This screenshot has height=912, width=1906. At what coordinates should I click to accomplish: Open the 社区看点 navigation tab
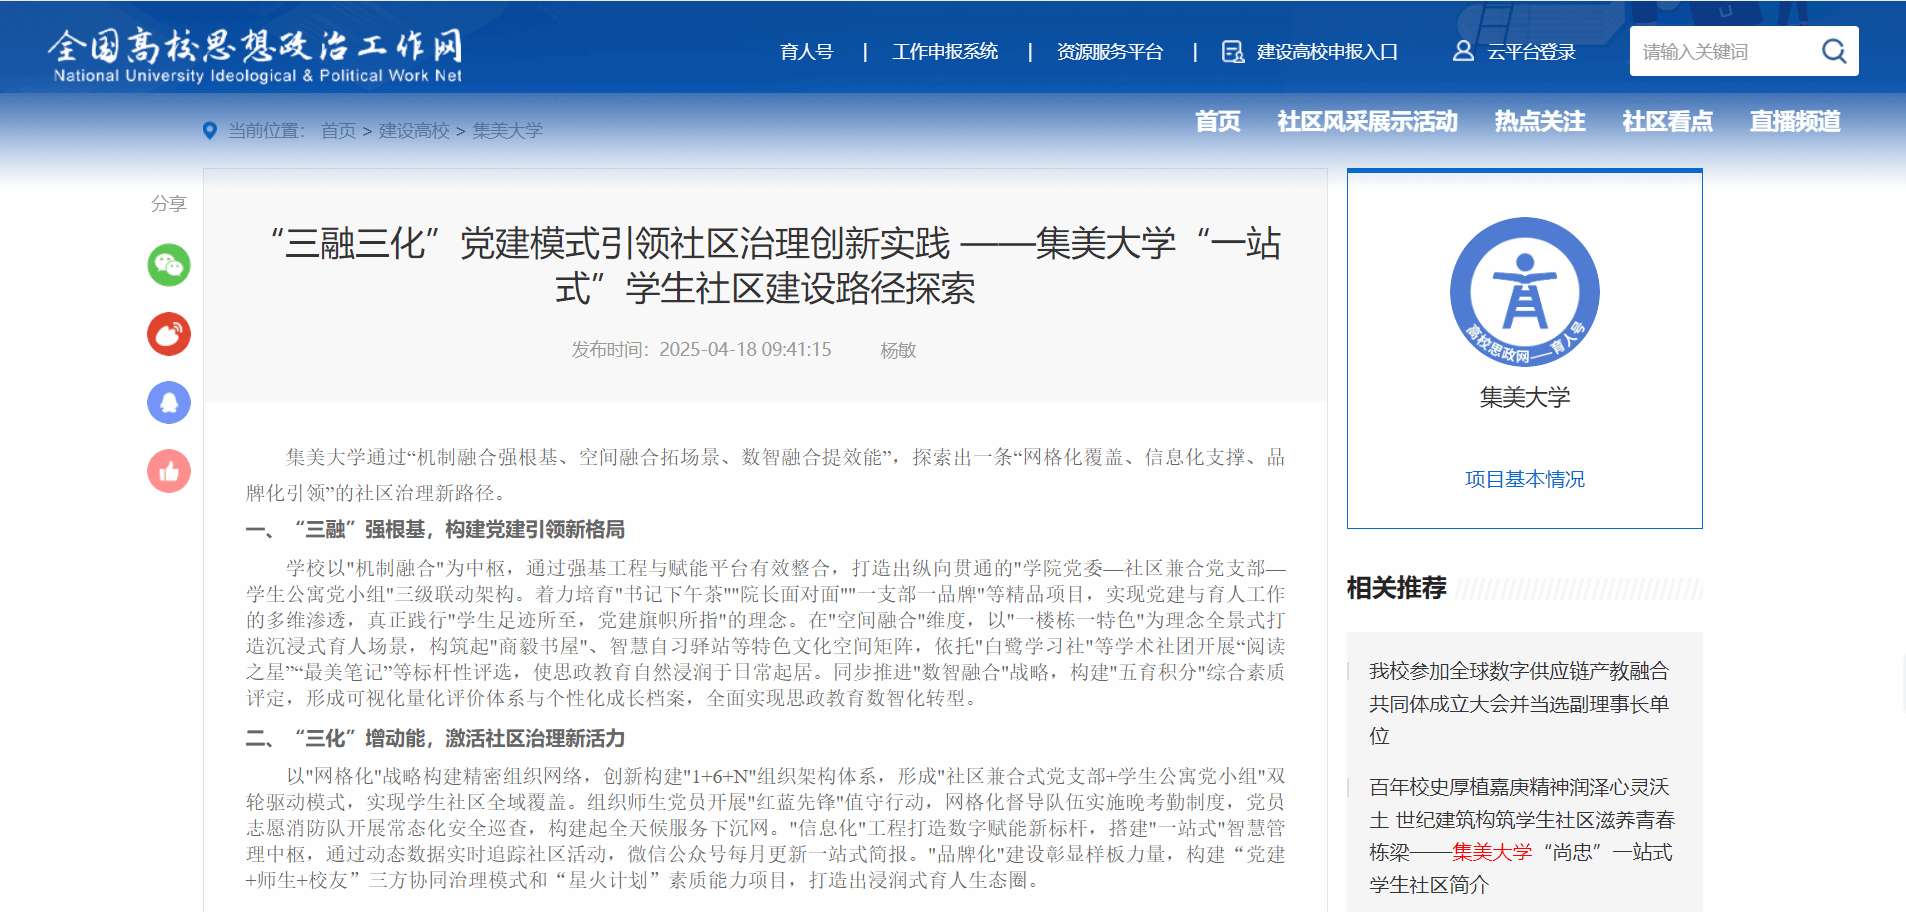coord(1667,122)
